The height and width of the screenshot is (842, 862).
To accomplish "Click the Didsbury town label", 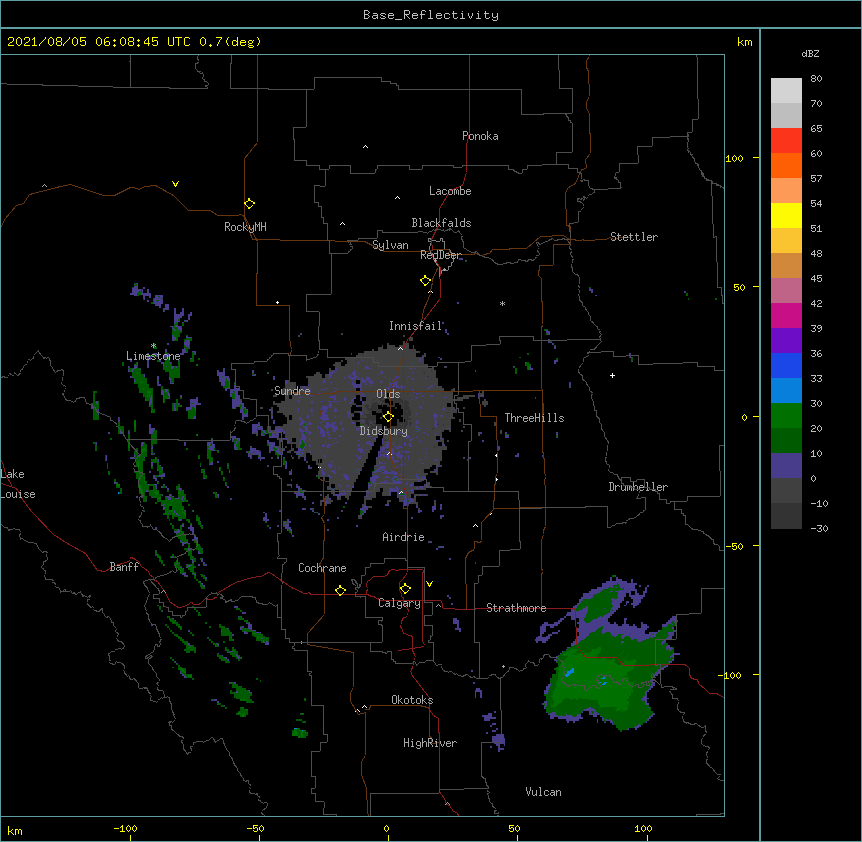I will (384, 431).
